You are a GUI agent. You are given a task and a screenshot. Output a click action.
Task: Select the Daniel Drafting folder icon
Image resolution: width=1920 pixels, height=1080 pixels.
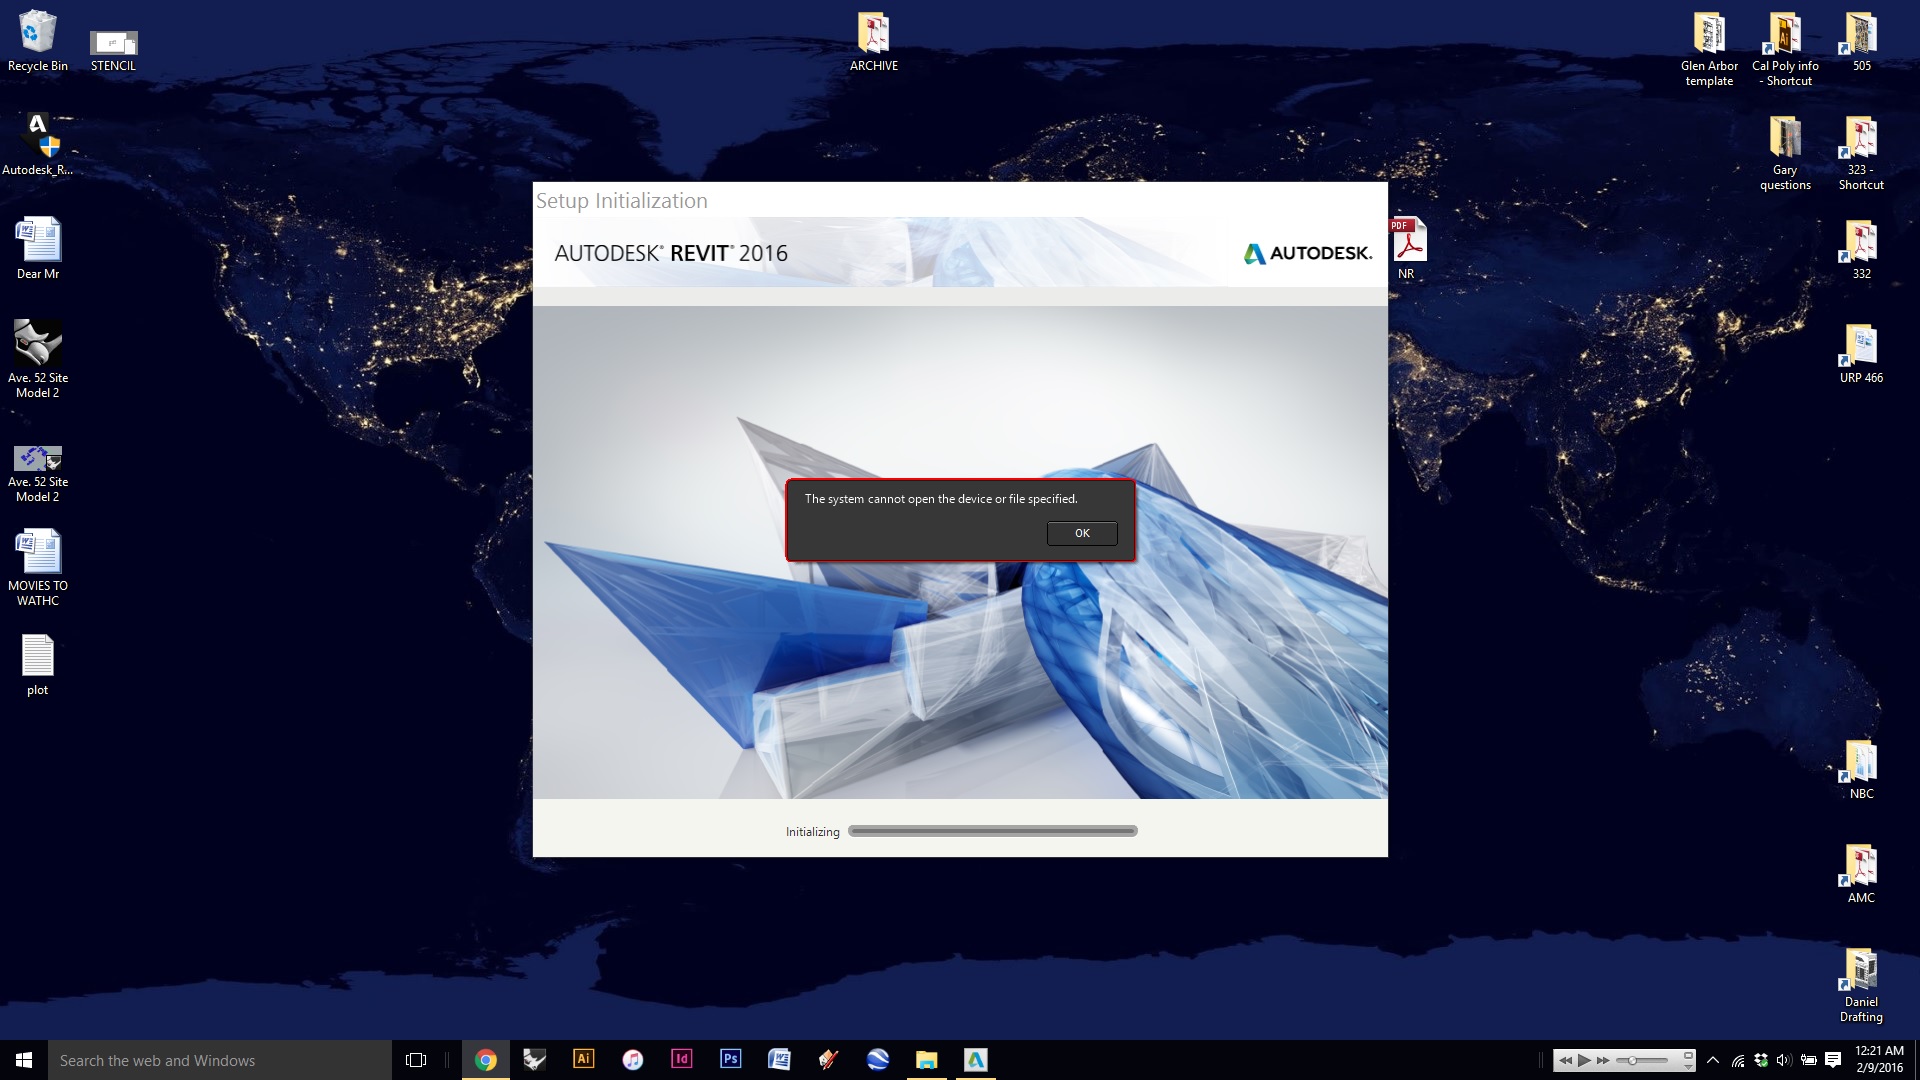(x=1861, y=985)
